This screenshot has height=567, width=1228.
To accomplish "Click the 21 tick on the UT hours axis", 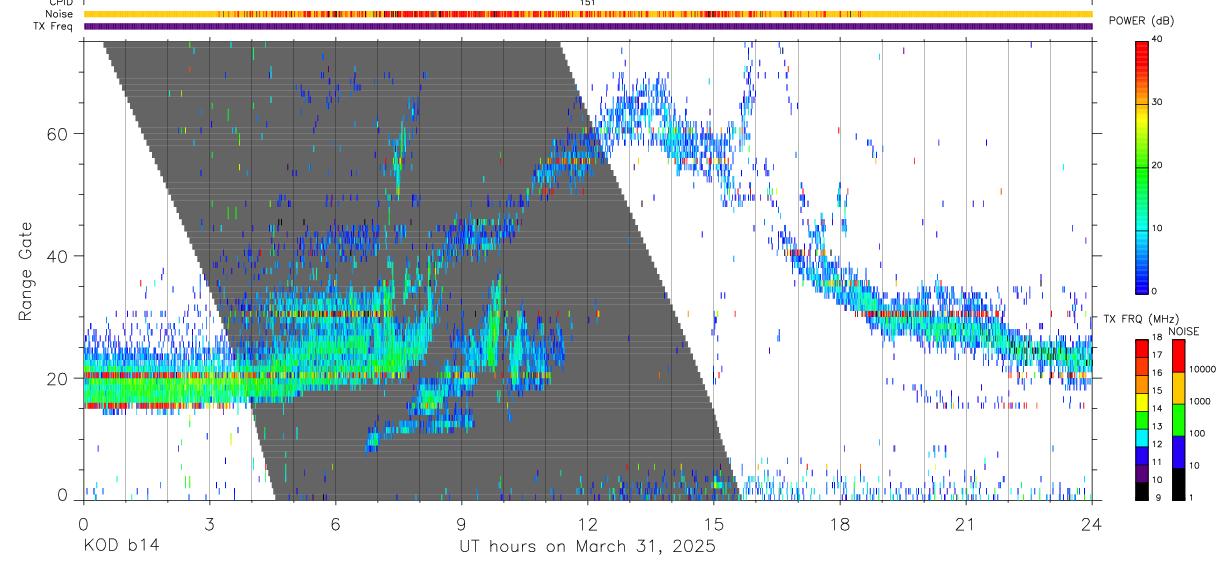I will (966, 522).
